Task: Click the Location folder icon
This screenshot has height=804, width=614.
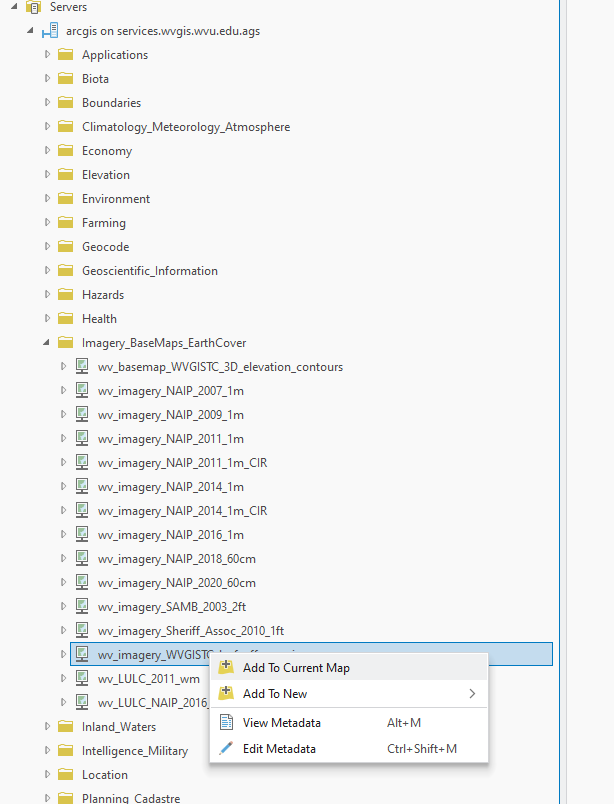Action: click(x=66, y=774)
